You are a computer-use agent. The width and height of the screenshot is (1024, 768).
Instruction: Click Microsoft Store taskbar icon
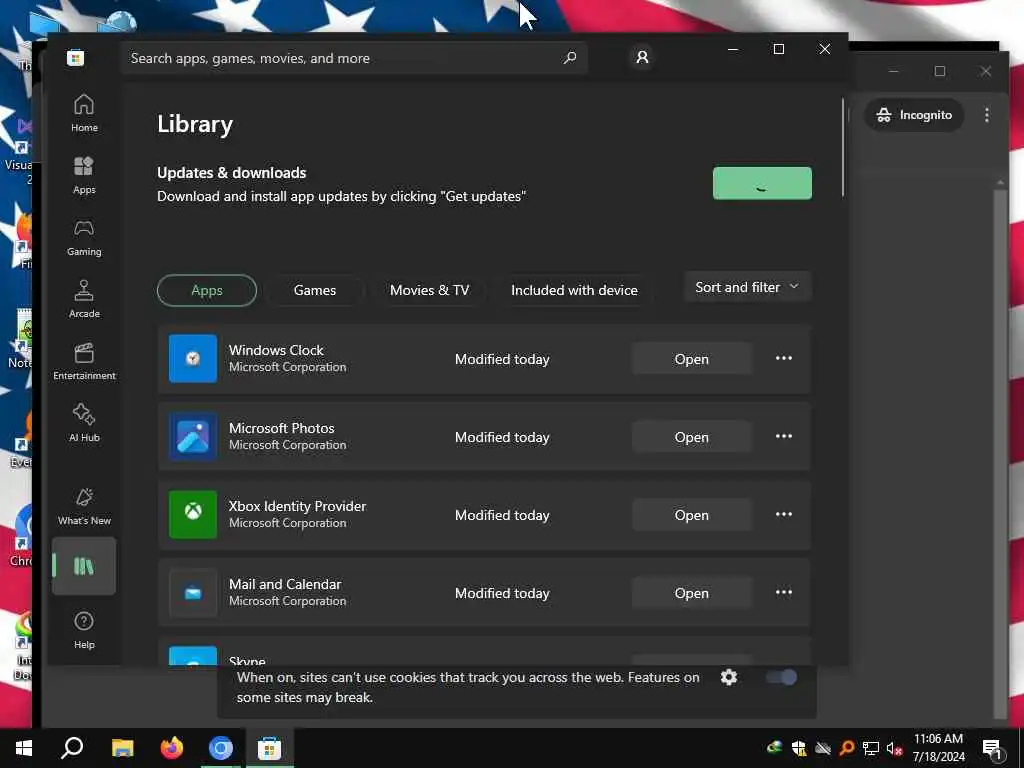[270, 748]
